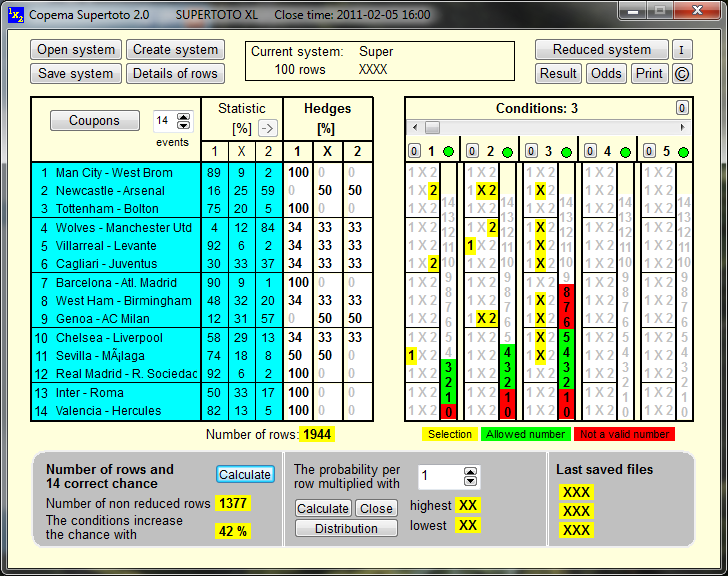The image size is (728, 576).
Task: Reset condition 1 with its 0 button
Action: pyautogui.click(x=414, y=151)
